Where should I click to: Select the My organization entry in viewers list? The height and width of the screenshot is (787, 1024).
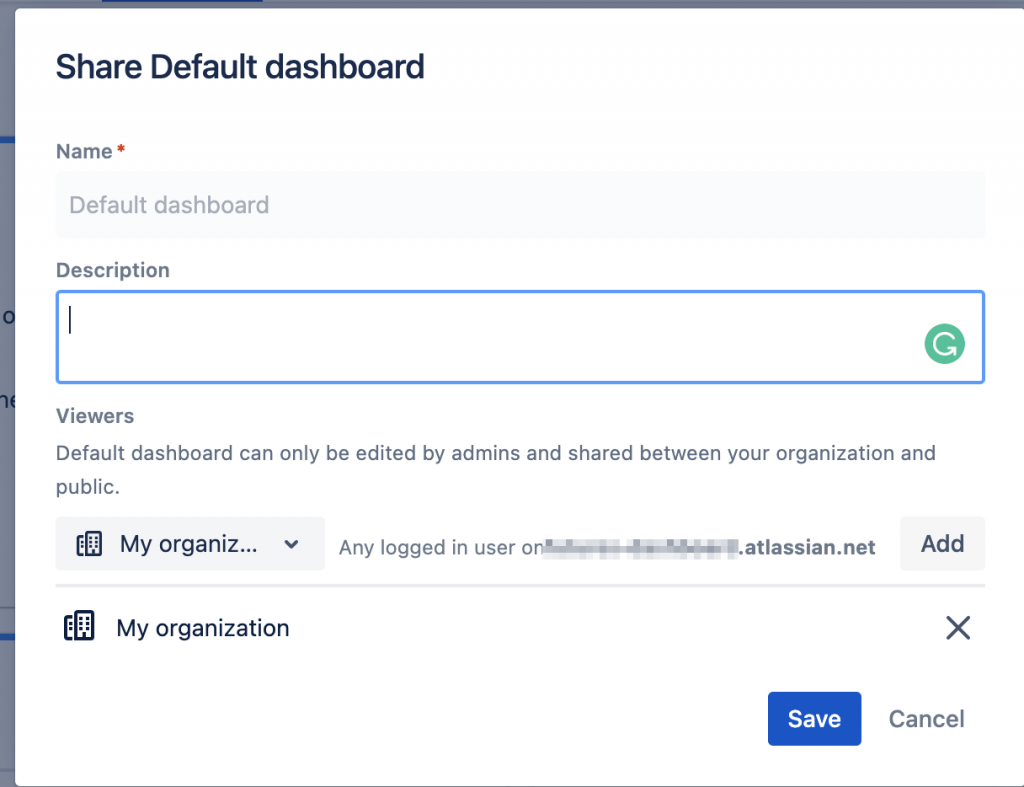[203, 628]
